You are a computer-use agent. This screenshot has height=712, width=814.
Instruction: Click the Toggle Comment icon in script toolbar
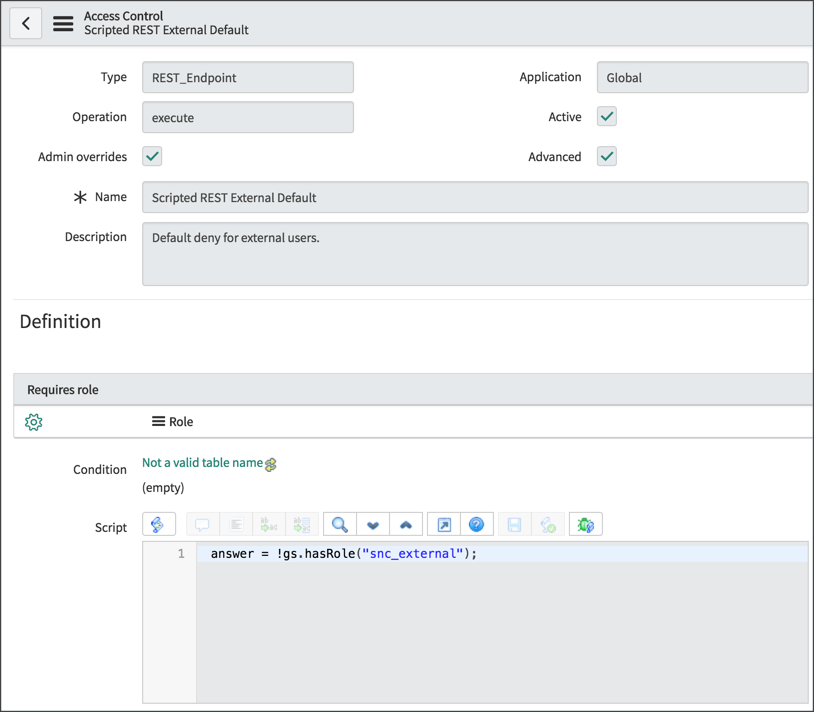[x=203, y=523]
